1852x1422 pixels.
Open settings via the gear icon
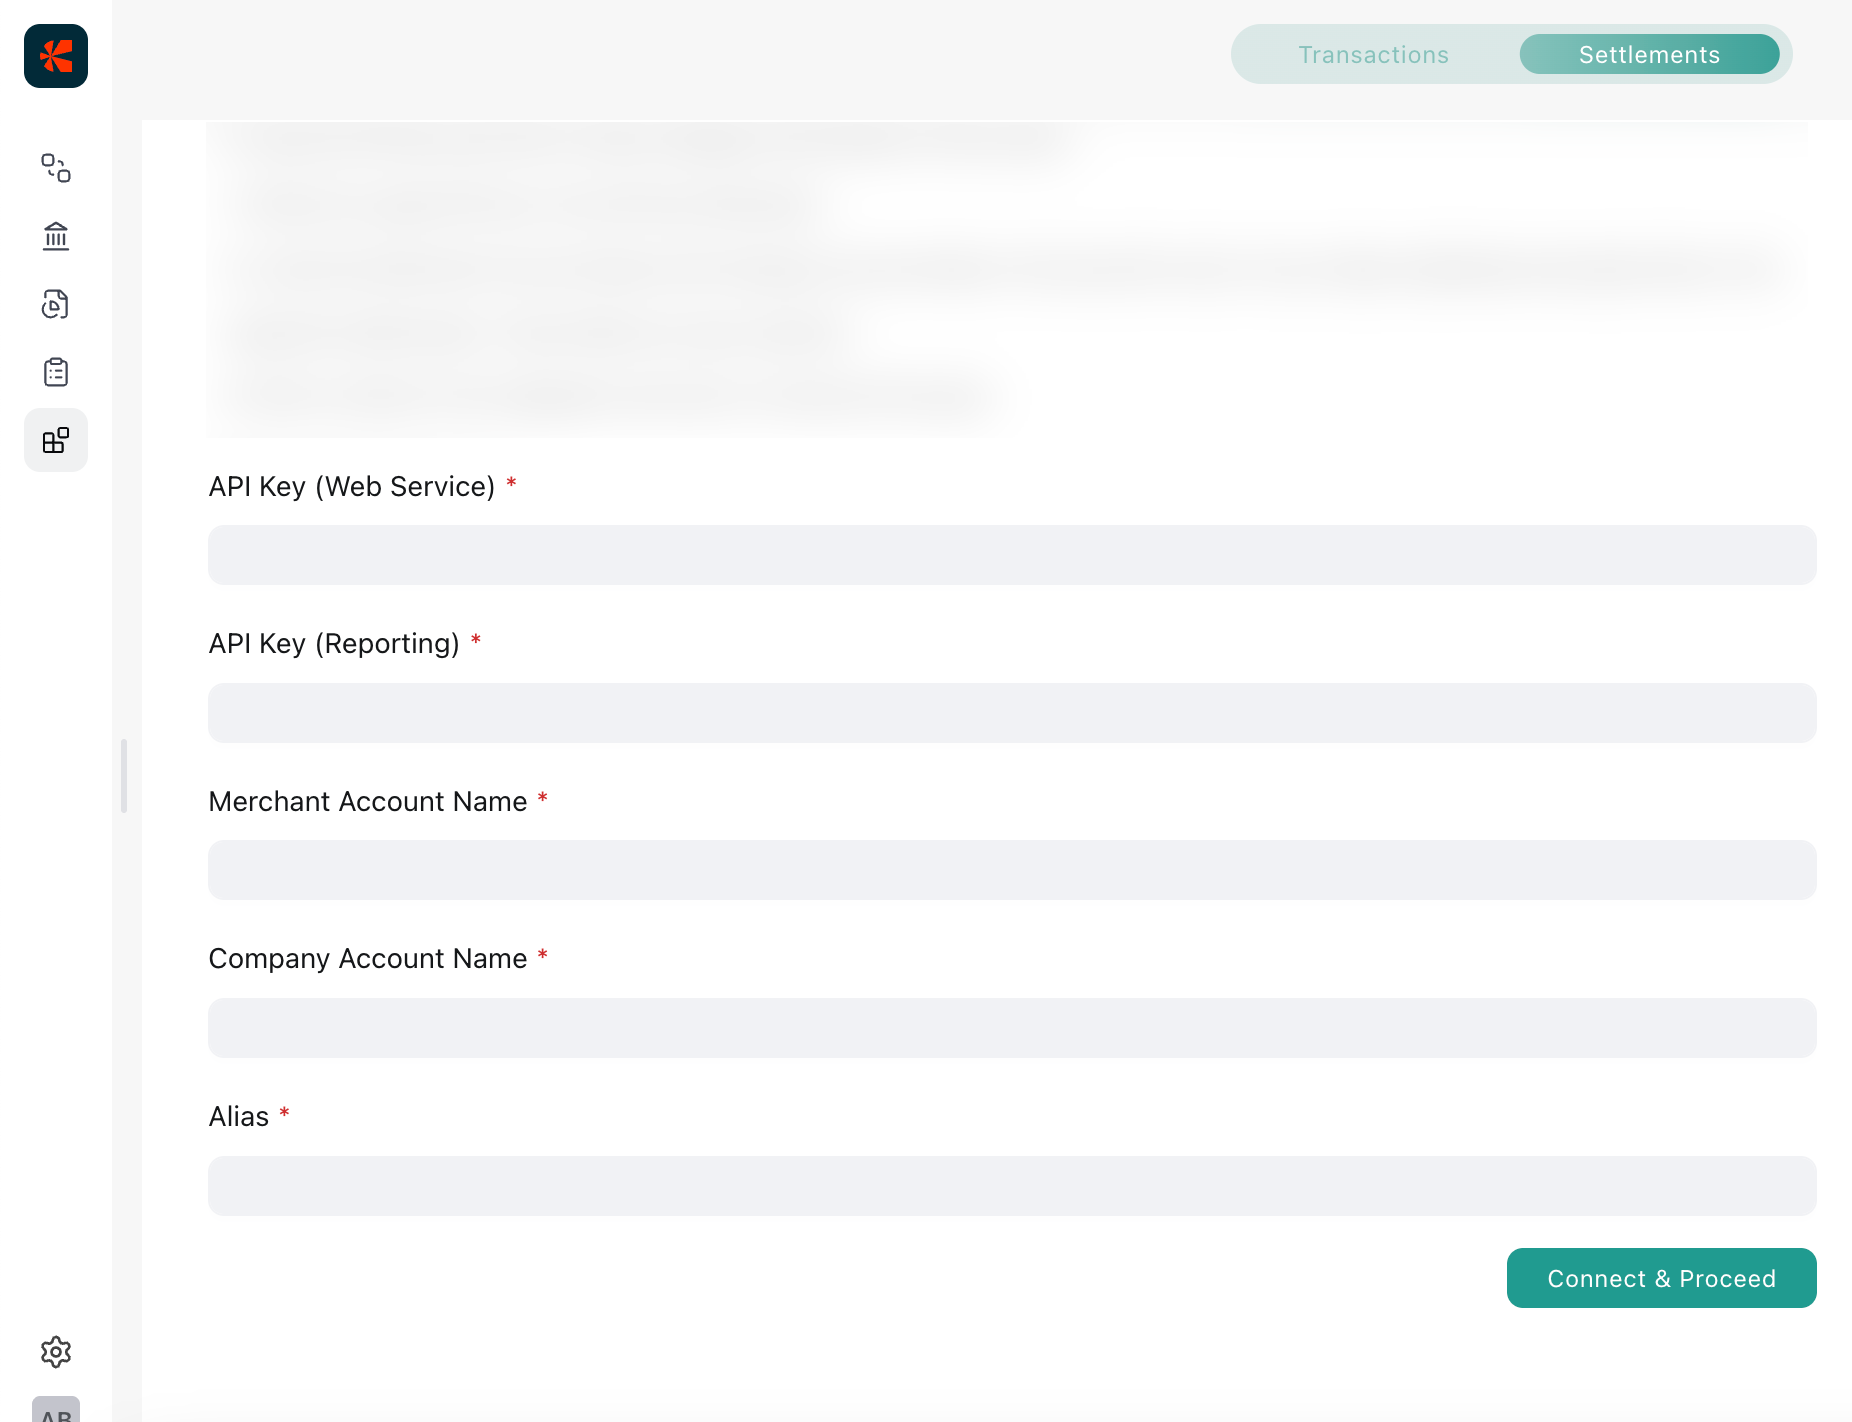point(56,1352)
